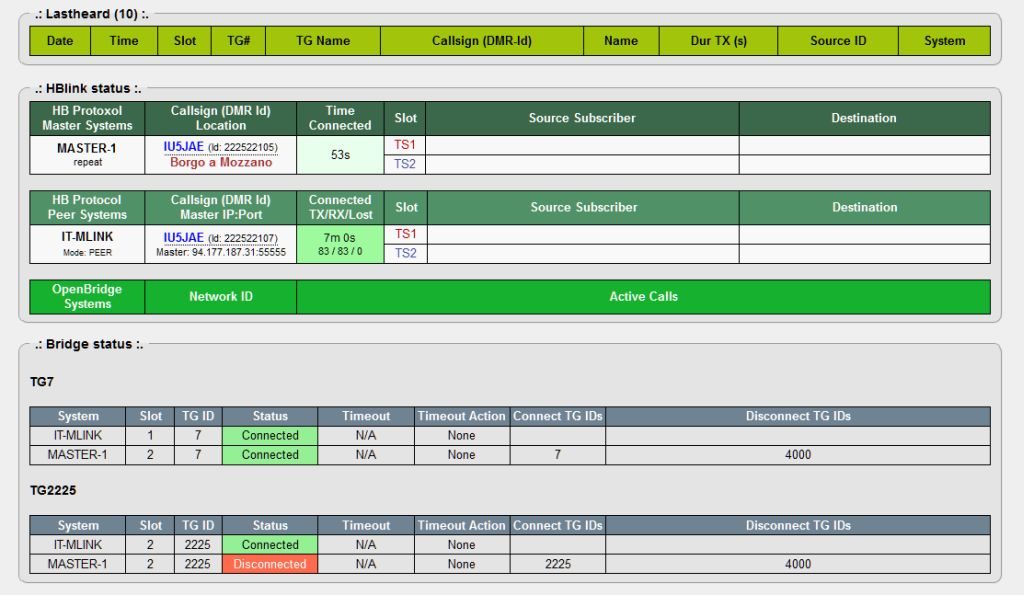This screenshot has height=595, width=1024.
Task: Click the HB Protoxol Master Systems header
Action: pyautogui.click(x=87, y=118)
